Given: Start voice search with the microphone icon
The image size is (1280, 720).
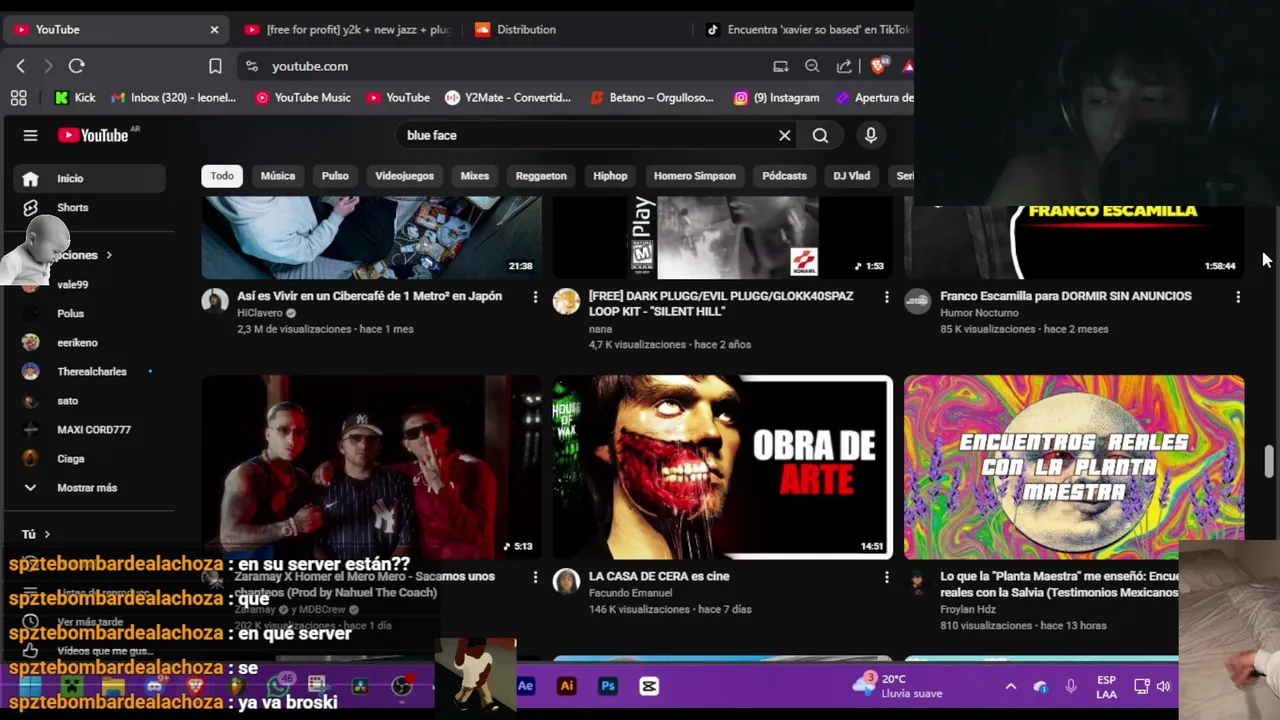Looking at the screenshot, I should (871, 135).
